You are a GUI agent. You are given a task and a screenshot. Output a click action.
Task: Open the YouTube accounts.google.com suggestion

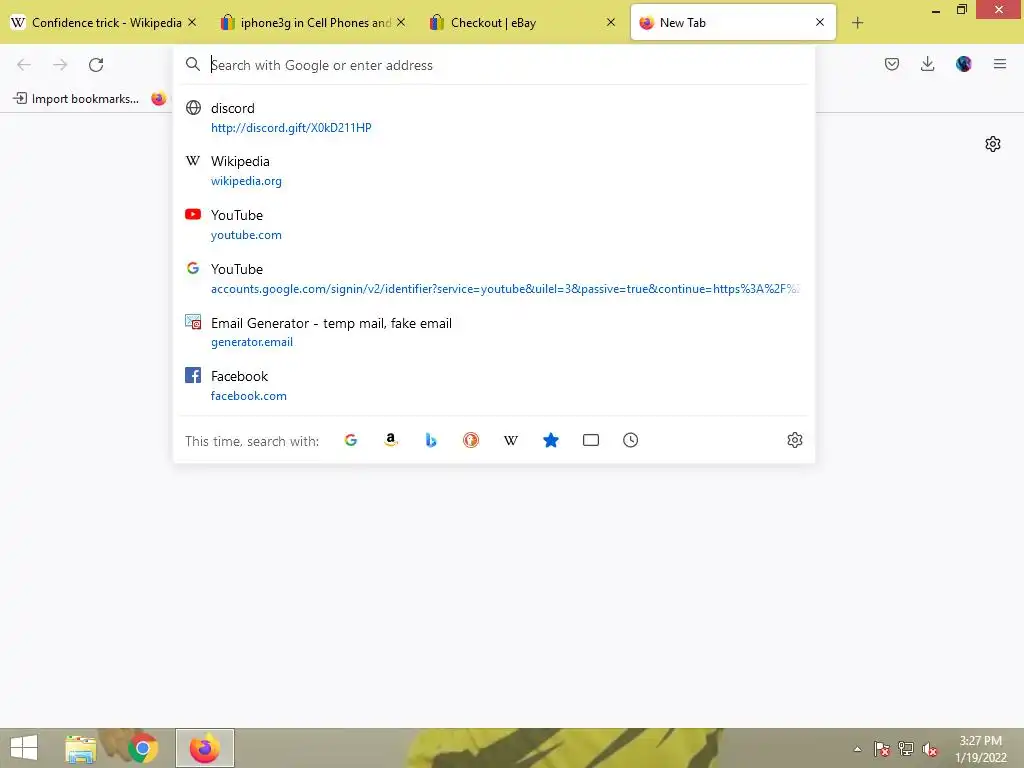pyautogui.click(x=494, y=279)
